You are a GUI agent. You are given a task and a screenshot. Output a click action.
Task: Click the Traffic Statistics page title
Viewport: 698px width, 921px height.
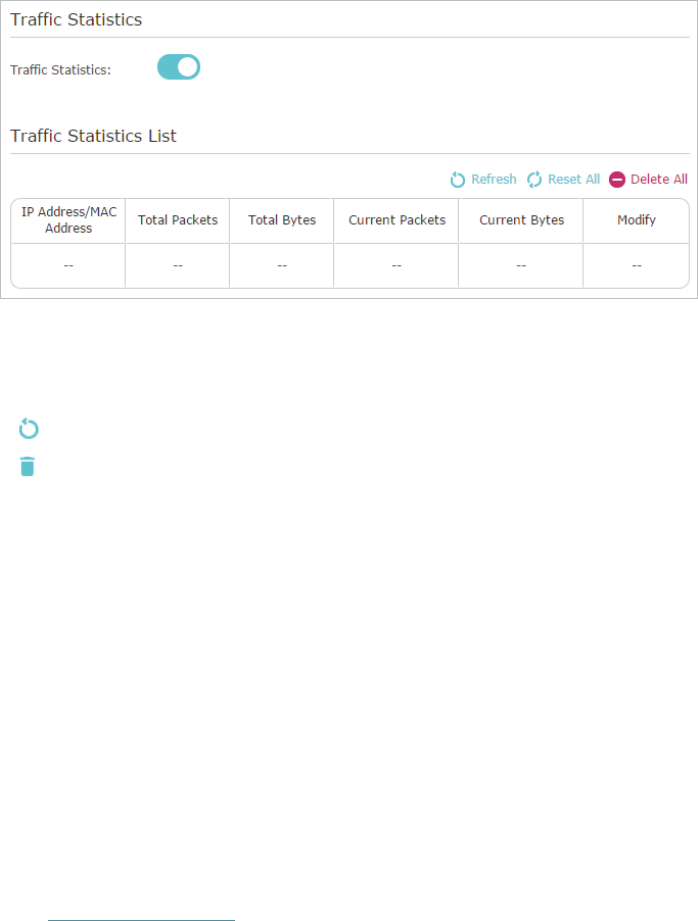76,19
